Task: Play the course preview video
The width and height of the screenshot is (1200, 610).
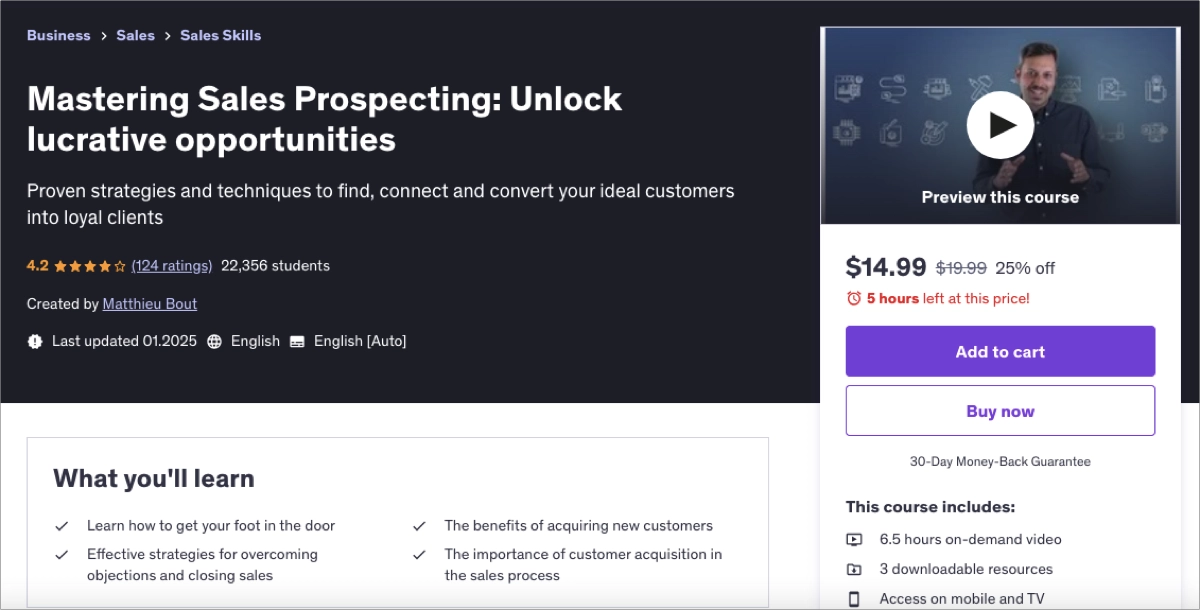Action: pos(1000,125)
